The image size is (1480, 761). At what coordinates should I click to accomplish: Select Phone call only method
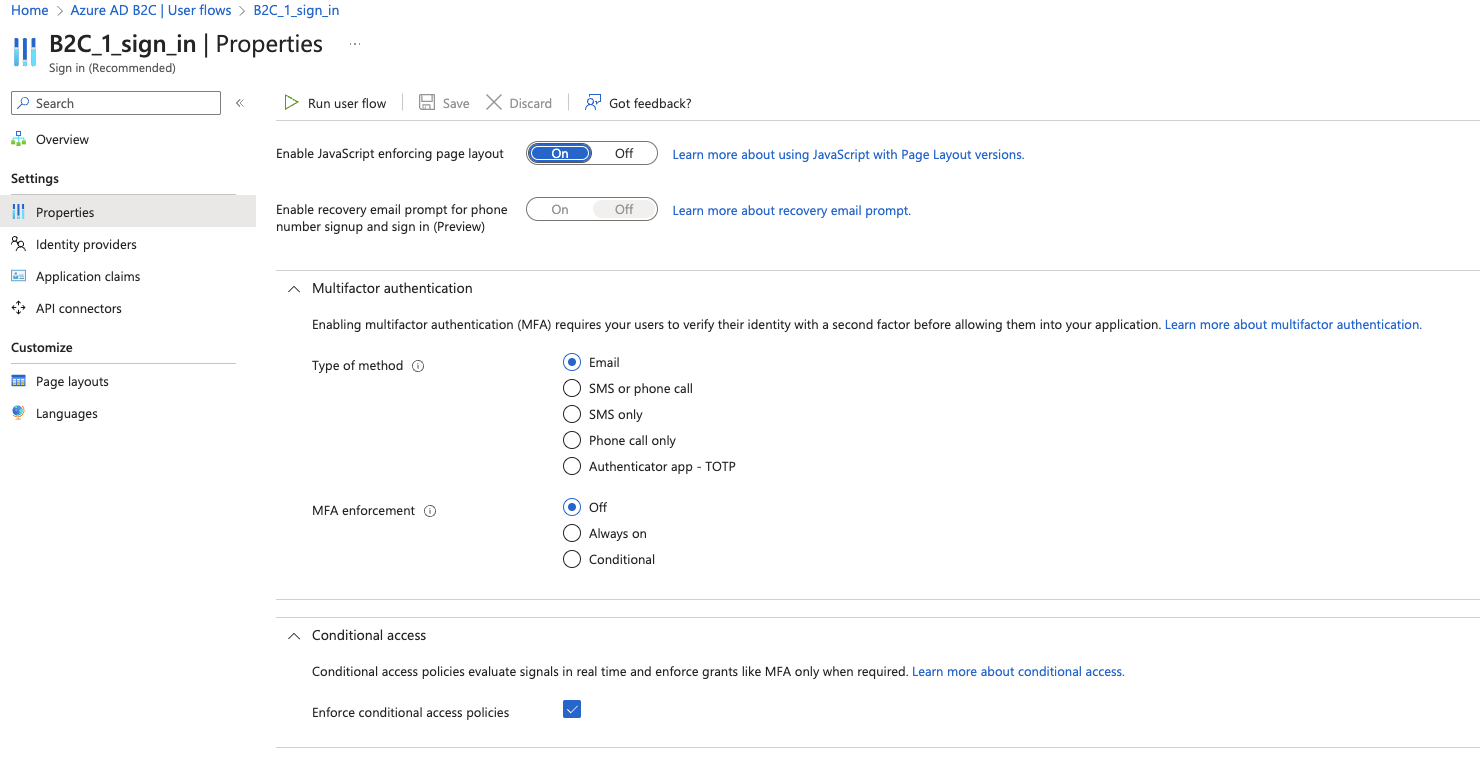[x=572, y=440]
